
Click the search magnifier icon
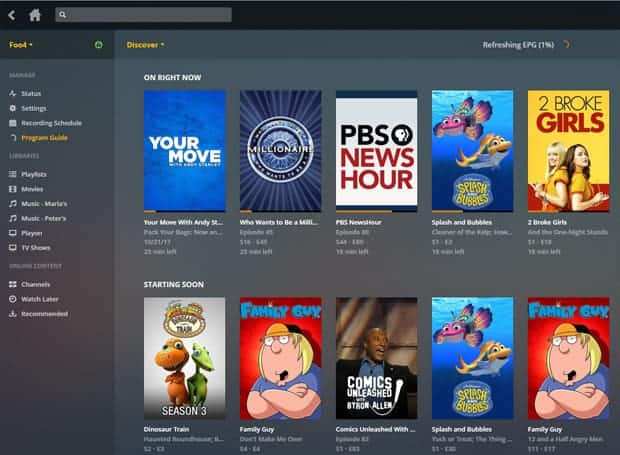click(x=62, y=15)
